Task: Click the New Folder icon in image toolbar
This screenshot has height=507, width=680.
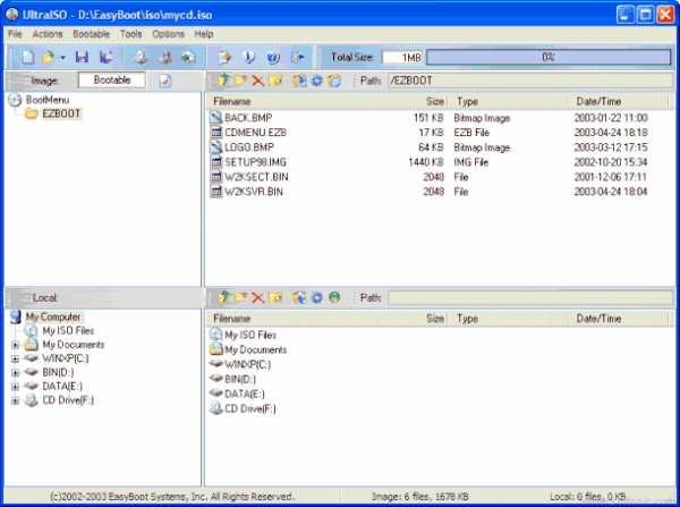Action: pyautogui.click(x=240, y=80)
